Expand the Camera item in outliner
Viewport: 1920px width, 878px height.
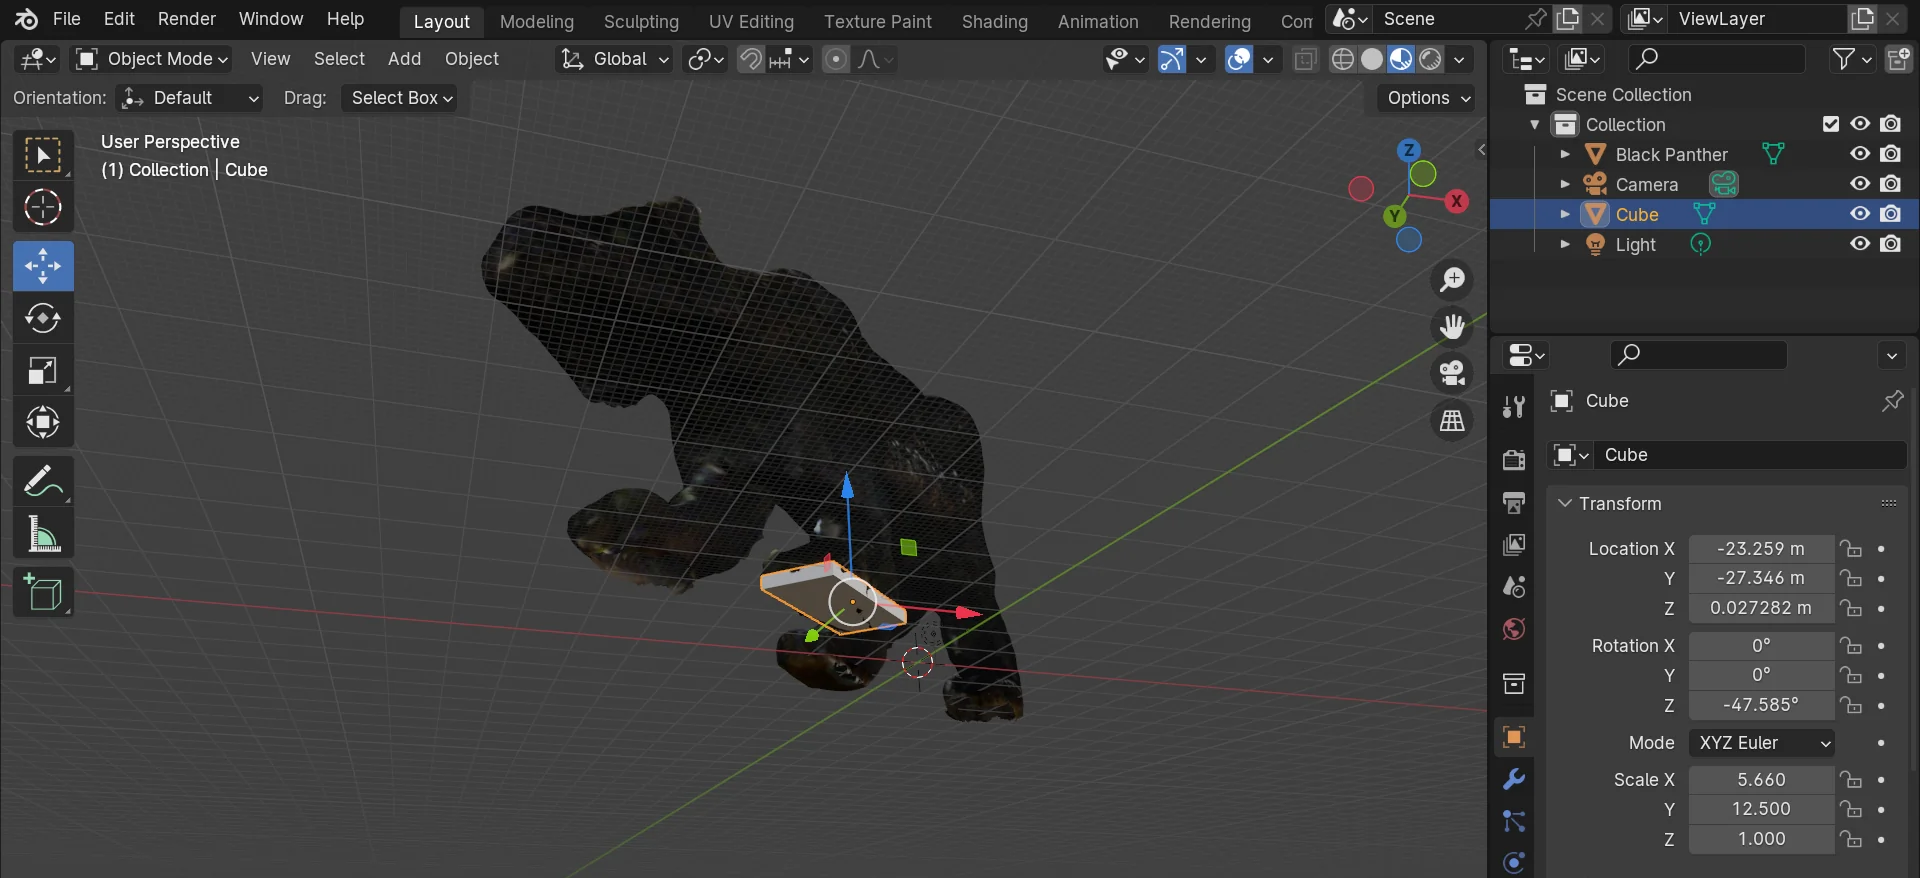1565,184
